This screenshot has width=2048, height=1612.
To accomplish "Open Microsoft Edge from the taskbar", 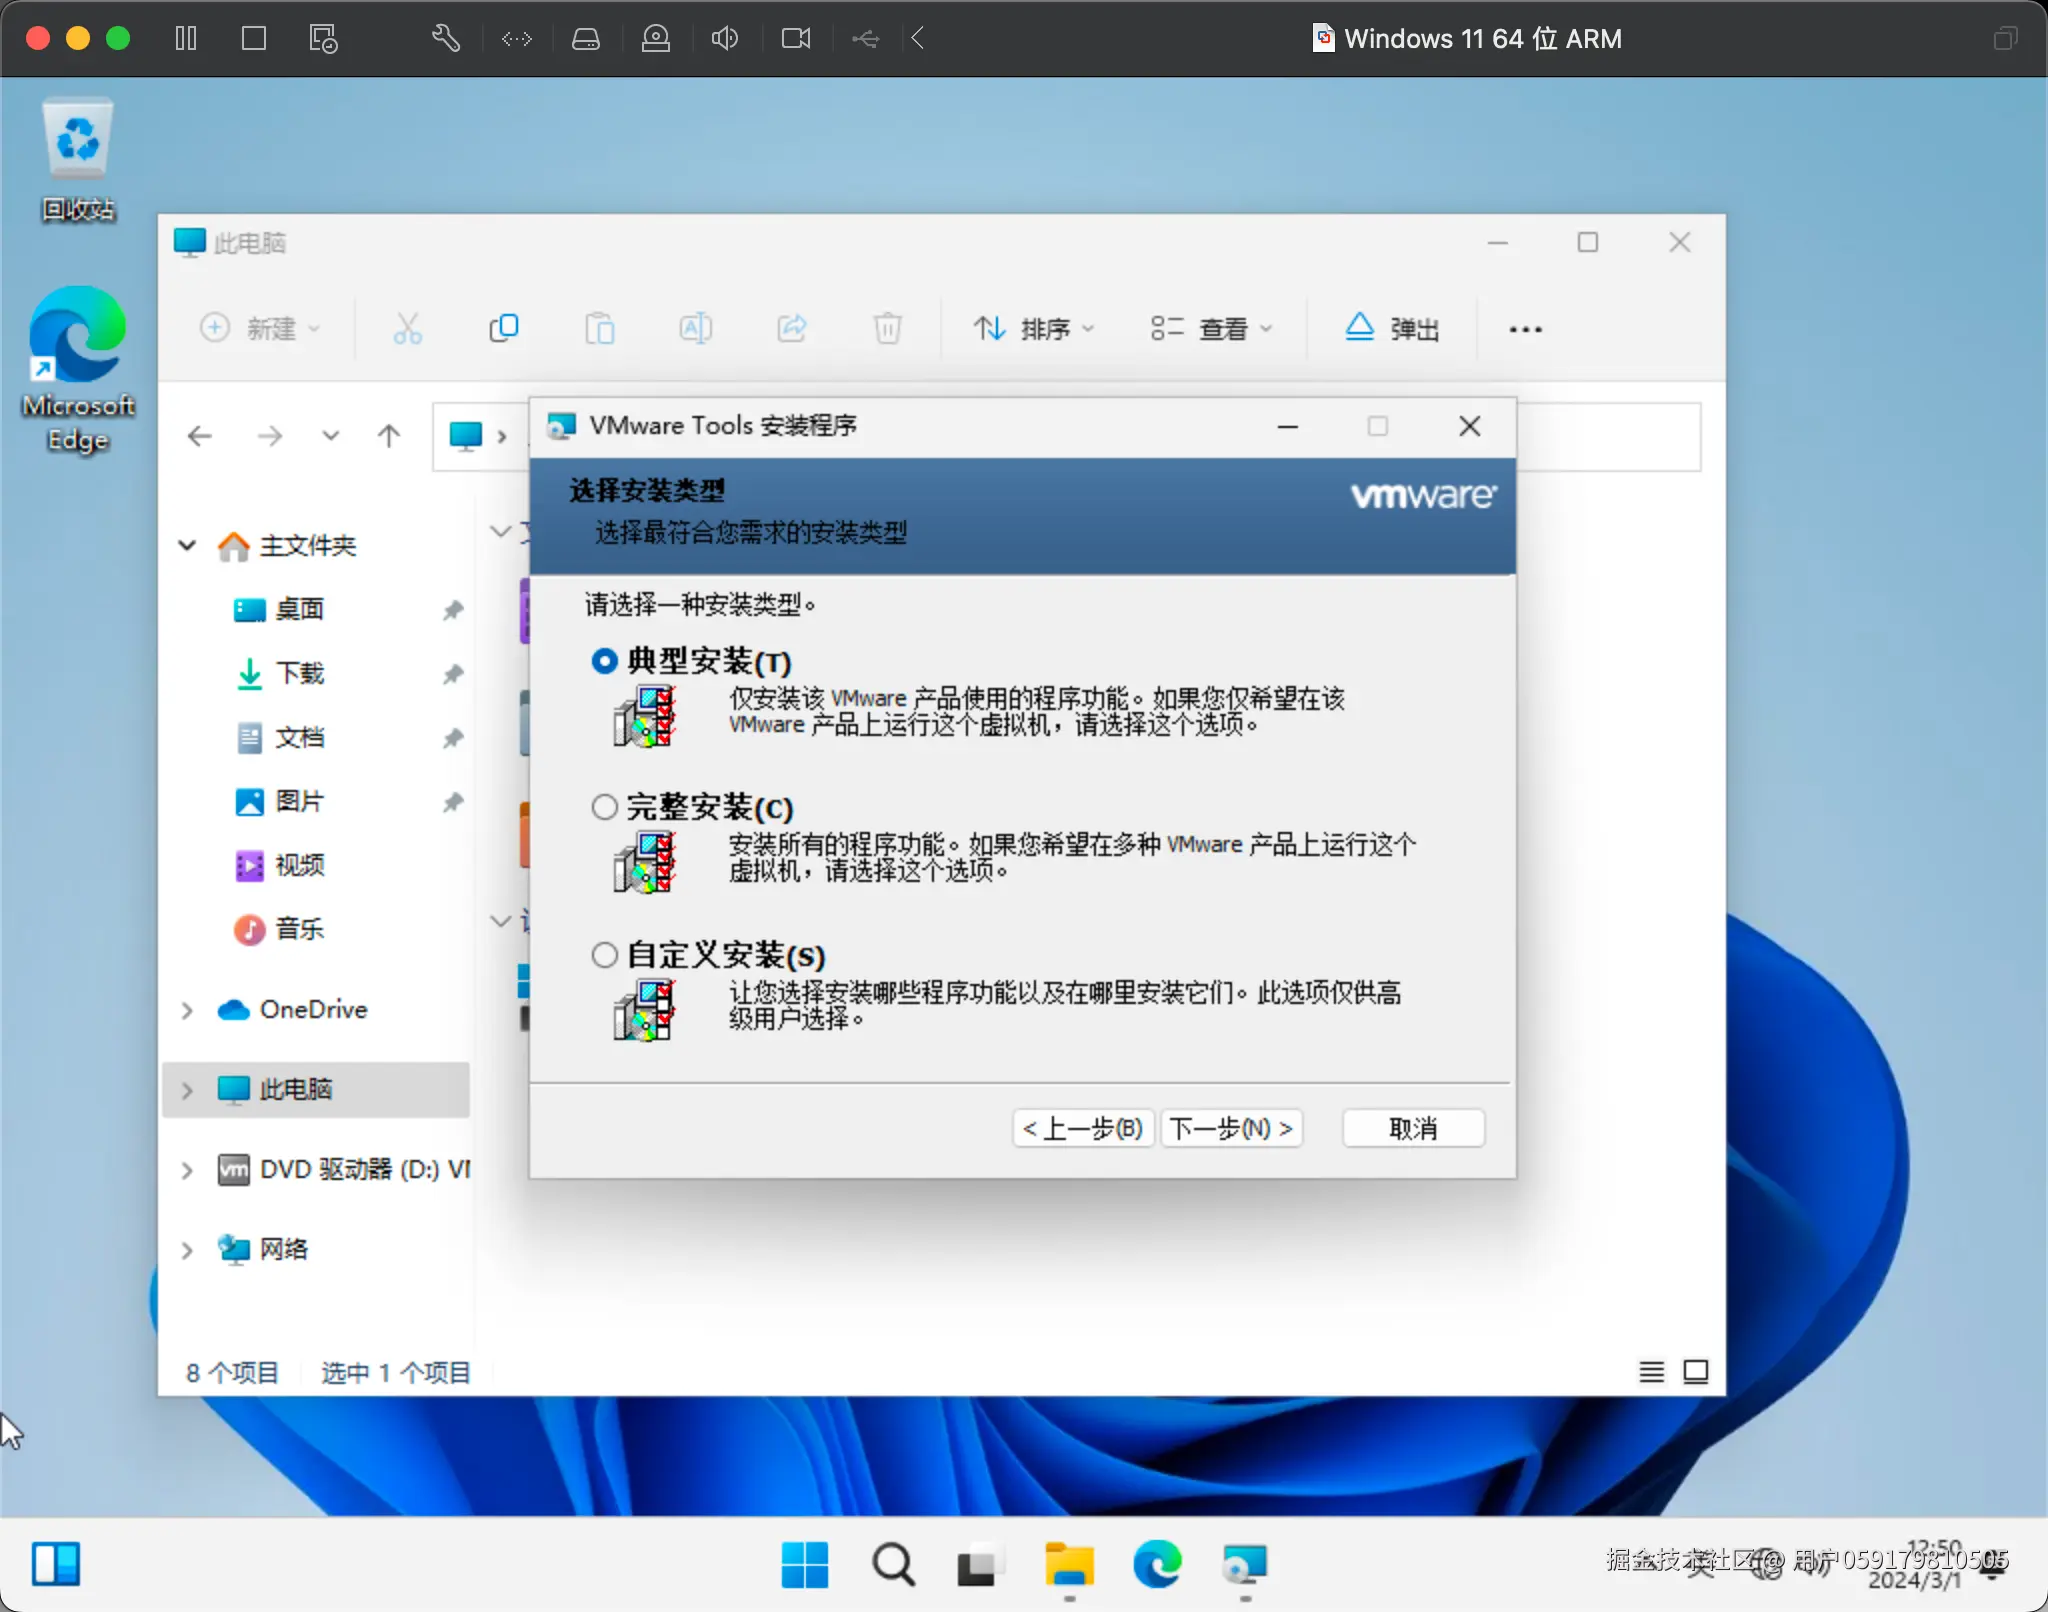I will click(x=1158, y=1565).
